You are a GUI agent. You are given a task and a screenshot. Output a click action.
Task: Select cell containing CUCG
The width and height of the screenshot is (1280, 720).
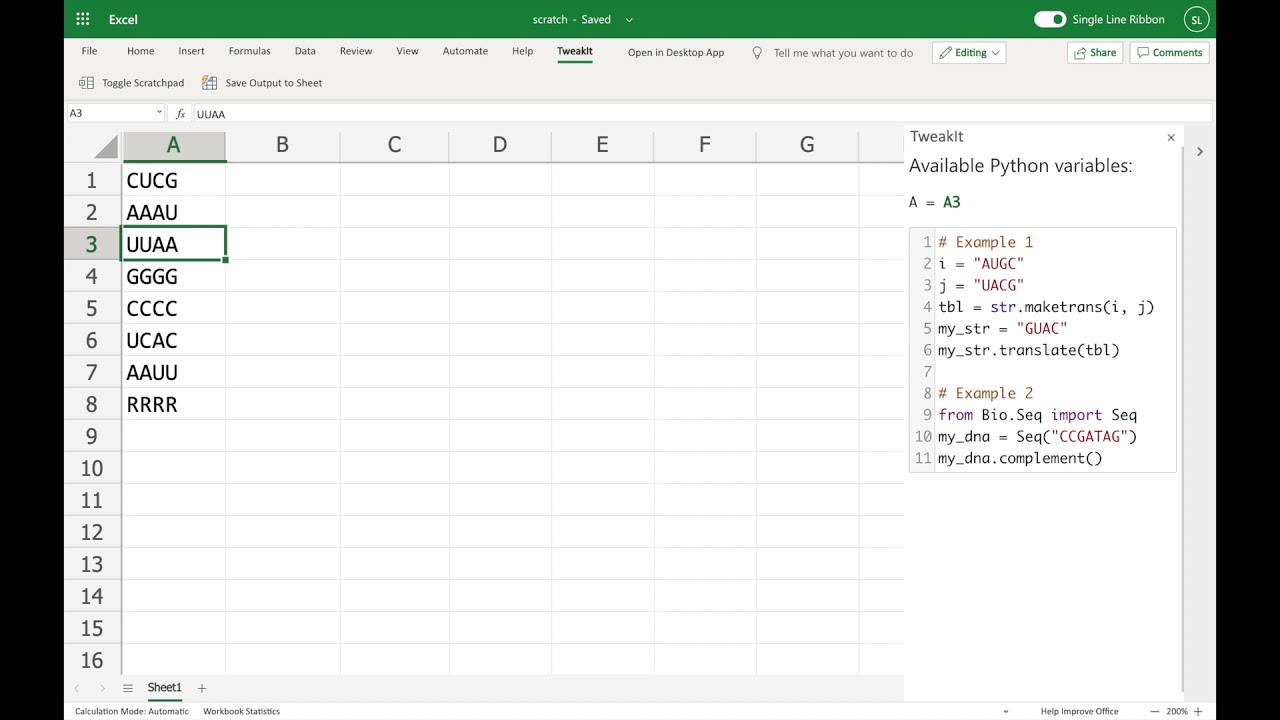(x=174, y=180)
